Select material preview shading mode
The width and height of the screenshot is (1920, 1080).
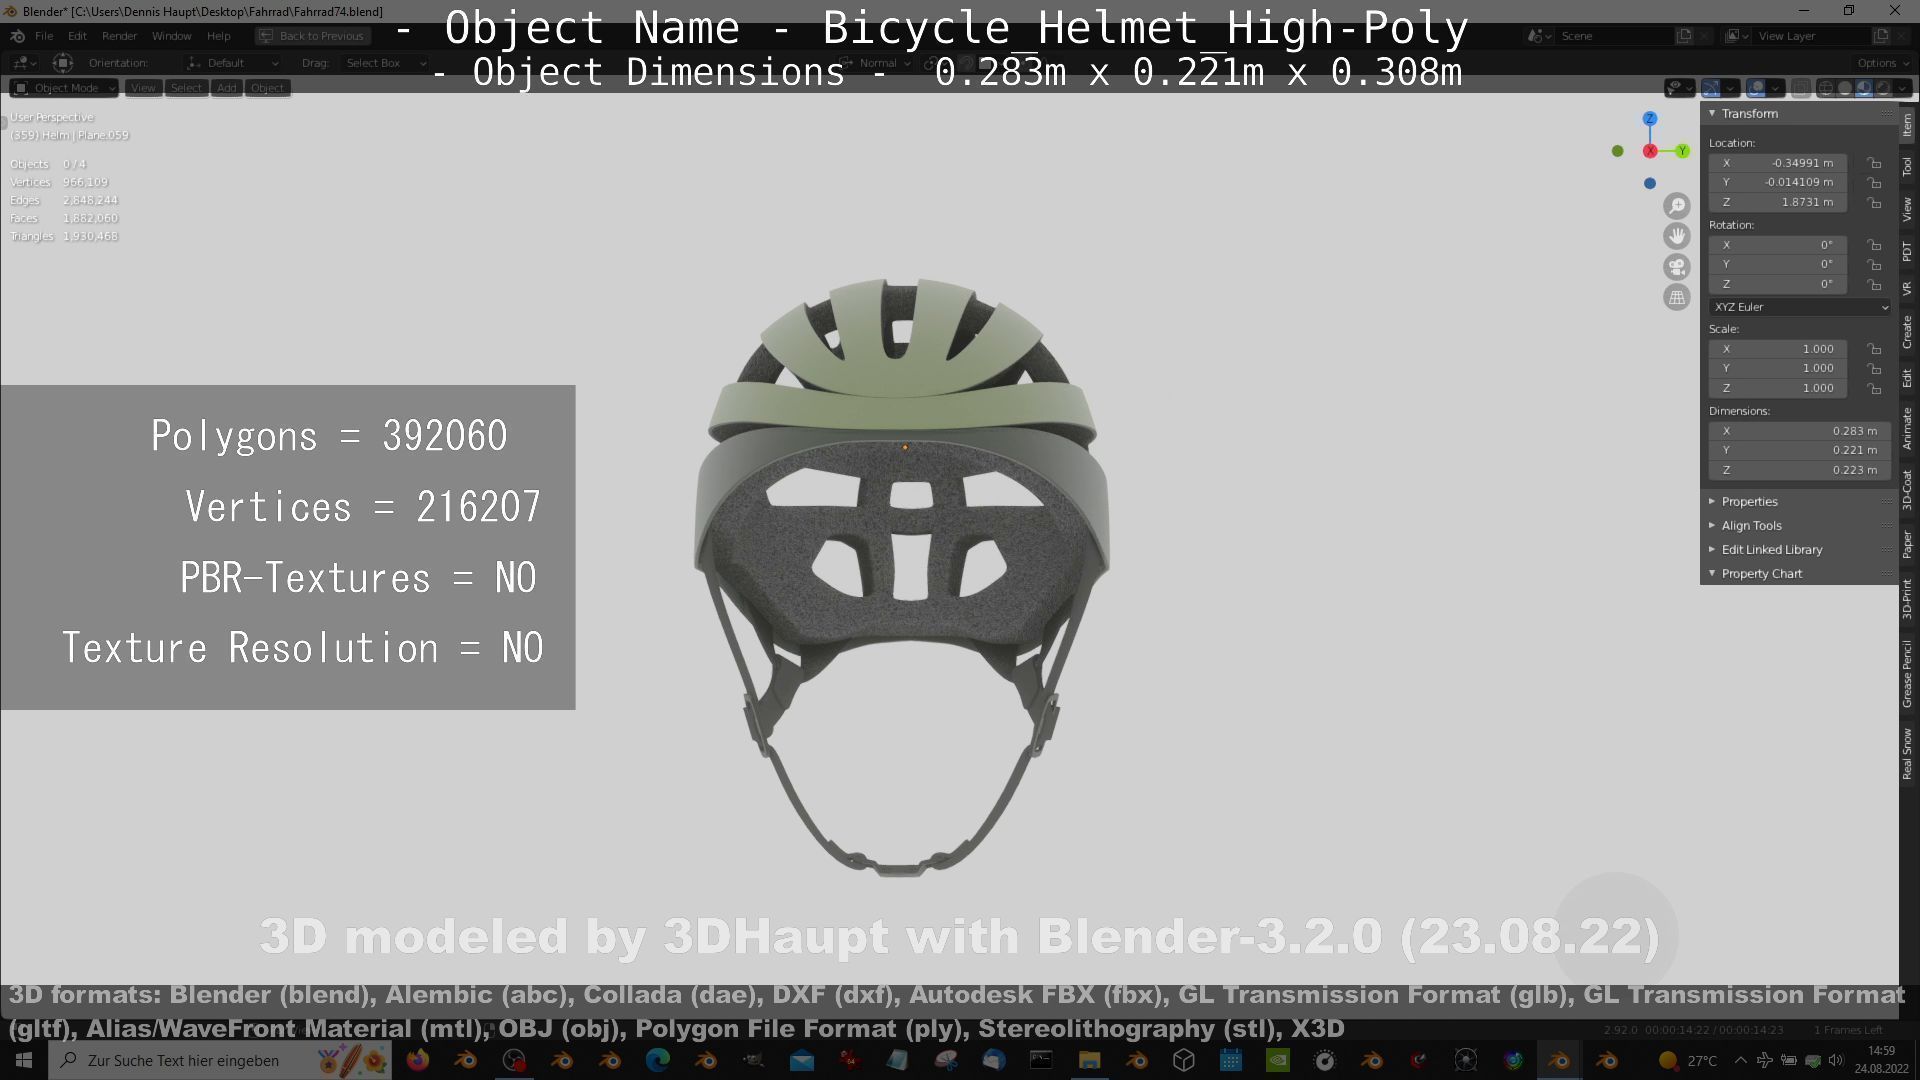coord(1864,88)
